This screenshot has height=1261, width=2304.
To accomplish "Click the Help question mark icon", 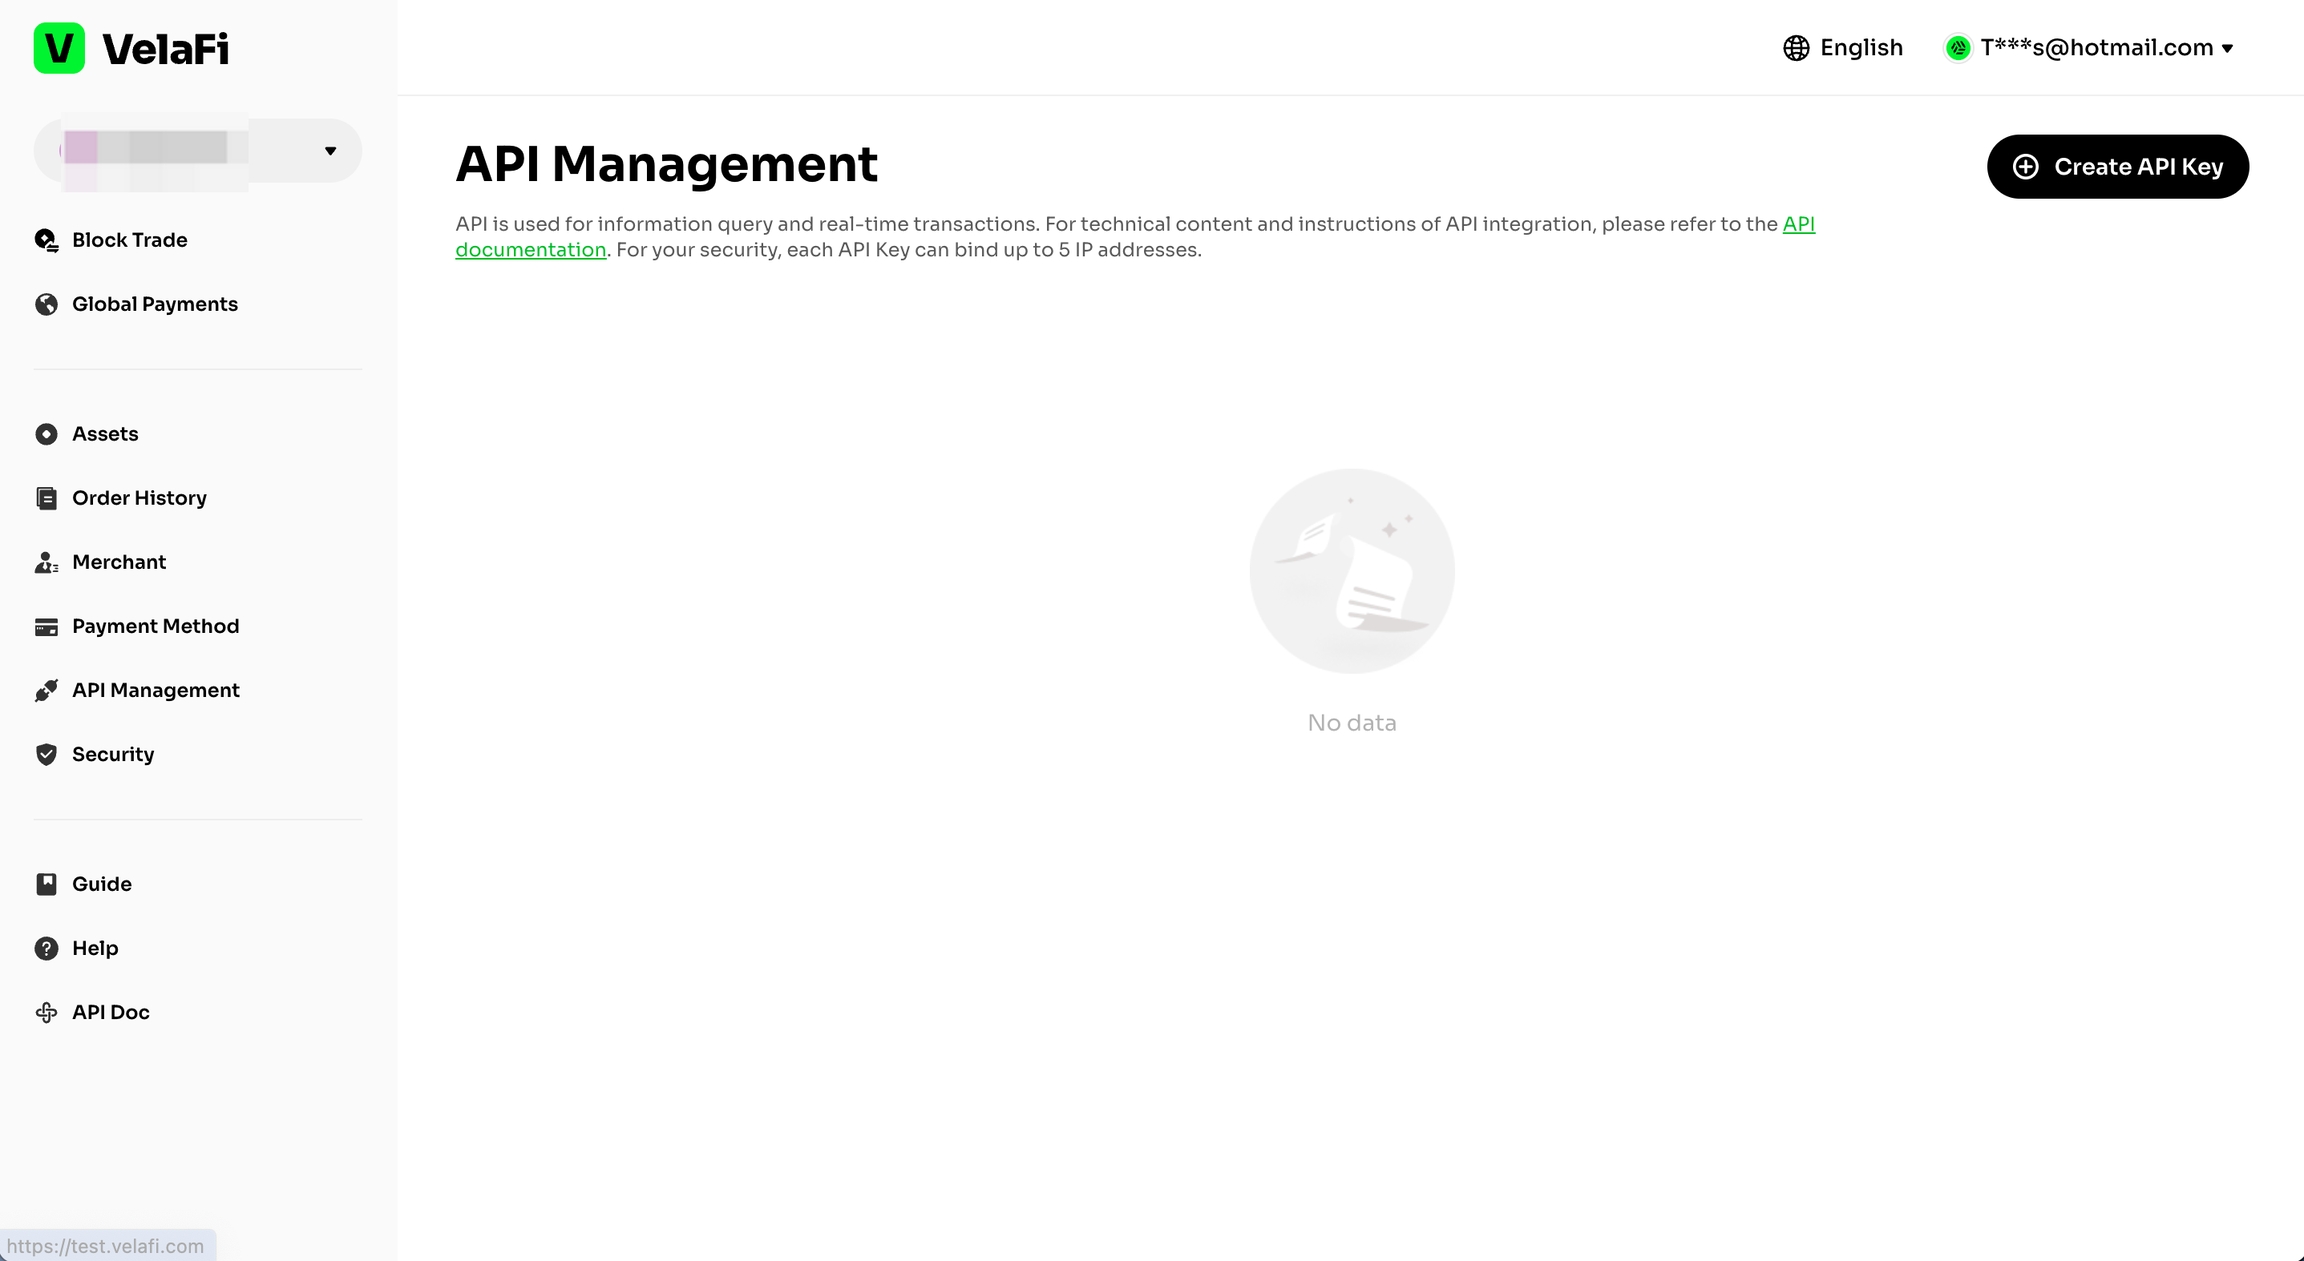I will (x=46, y=948).
